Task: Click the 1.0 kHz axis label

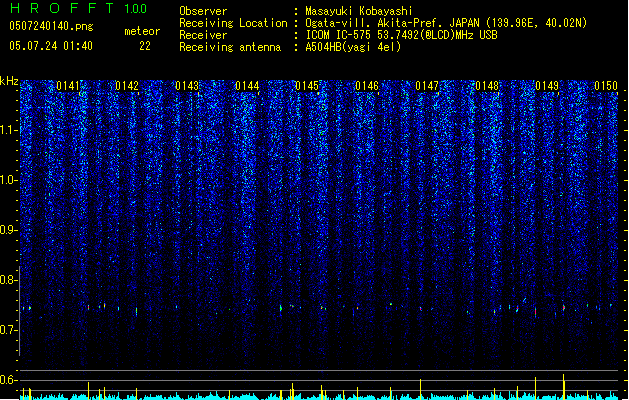Action: pyautogui.click(x=9, y=180)
